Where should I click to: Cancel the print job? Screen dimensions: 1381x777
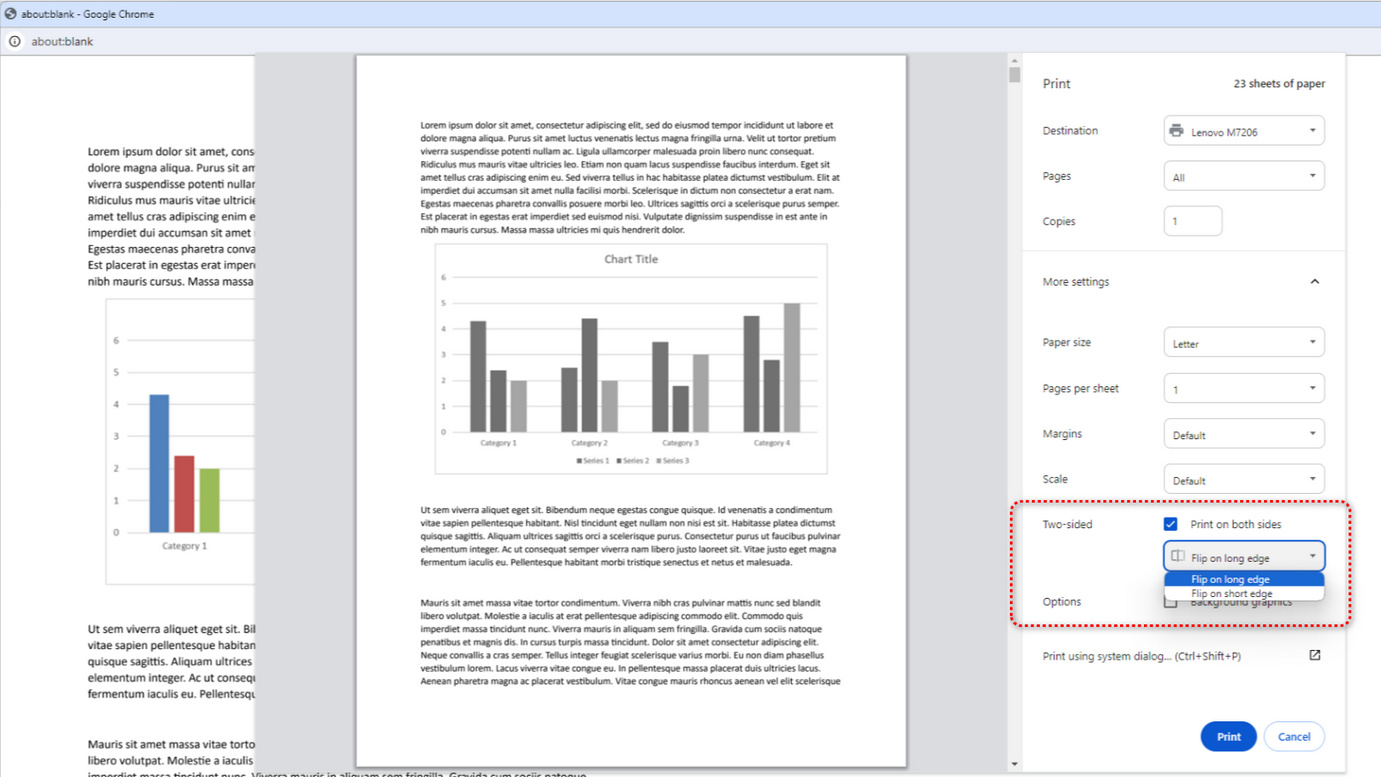pos(1294,736)
